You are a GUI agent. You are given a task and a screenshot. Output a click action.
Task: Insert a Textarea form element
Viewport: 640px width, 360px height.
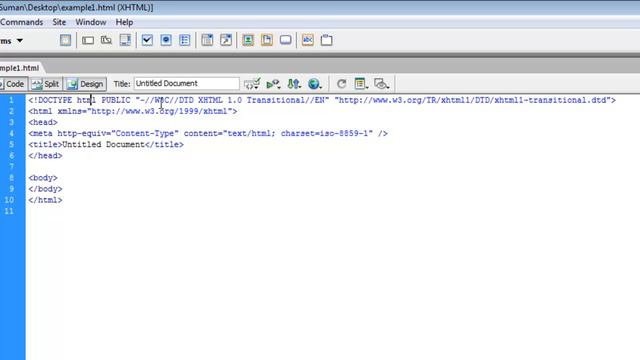pyautogui.click(x=125, y=40)
